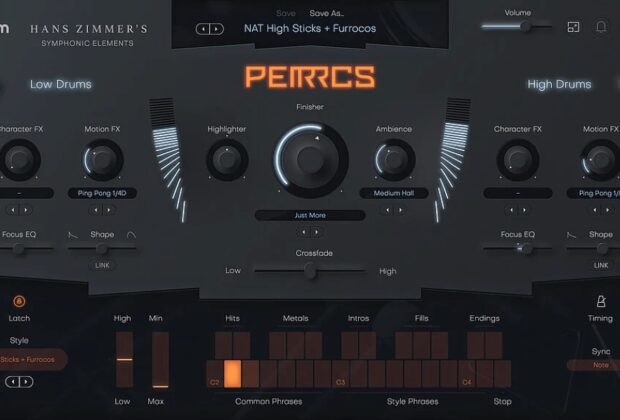Screen dimensions: 620x420
Task: Click the Style Phrases label
Action: [412, 401]
